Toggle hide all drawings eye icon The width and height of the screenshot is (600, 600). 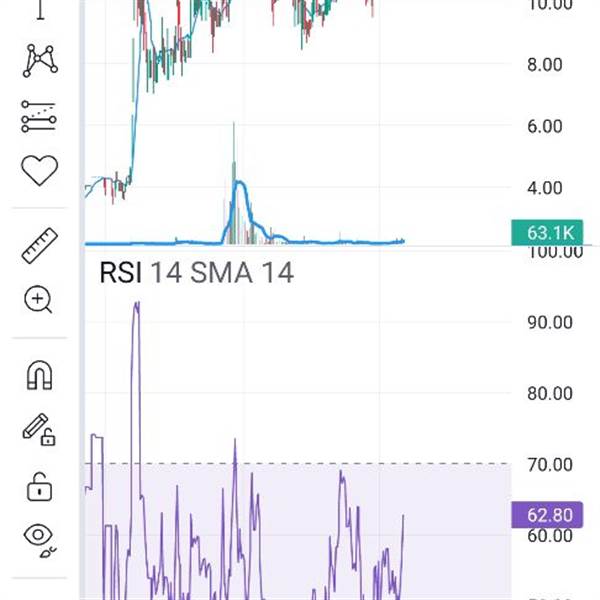point(39,540)
